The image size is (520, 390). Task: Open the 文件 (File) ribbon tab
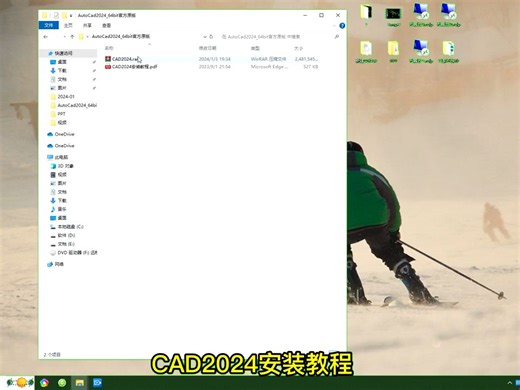click(49, 25)
